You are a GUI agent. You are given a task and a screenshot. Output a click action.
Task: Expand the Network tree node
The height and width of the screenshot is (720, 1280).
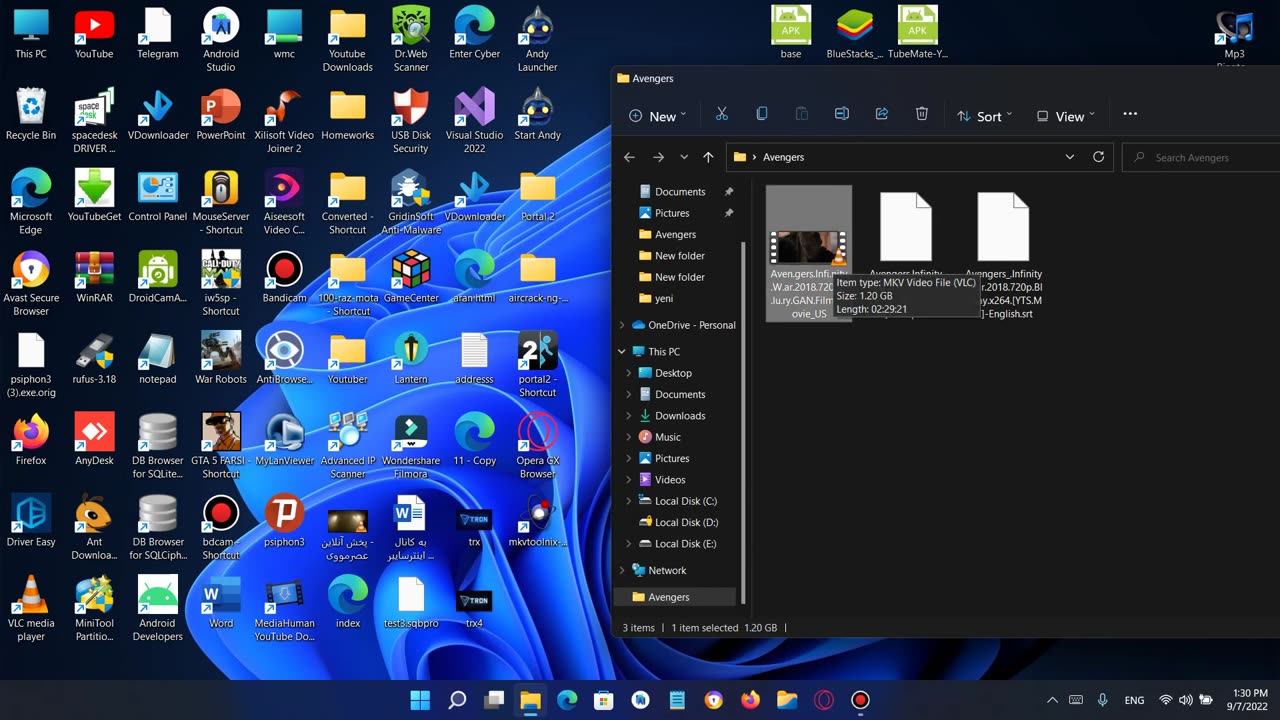point(622,570)
